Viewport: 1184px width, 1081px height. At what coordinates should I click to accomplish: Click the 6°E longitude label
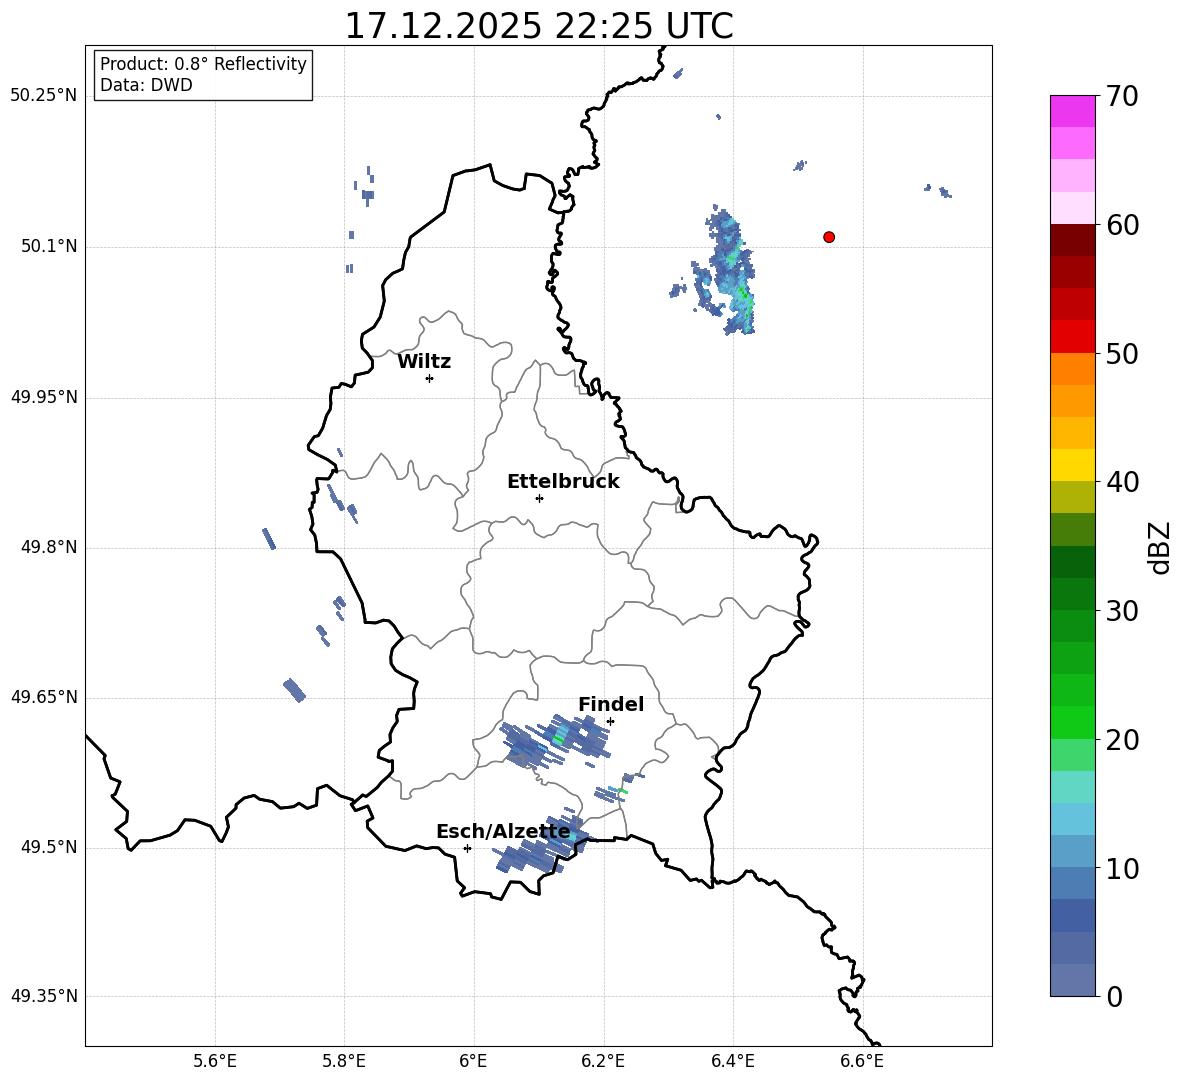click(473, 1061)
